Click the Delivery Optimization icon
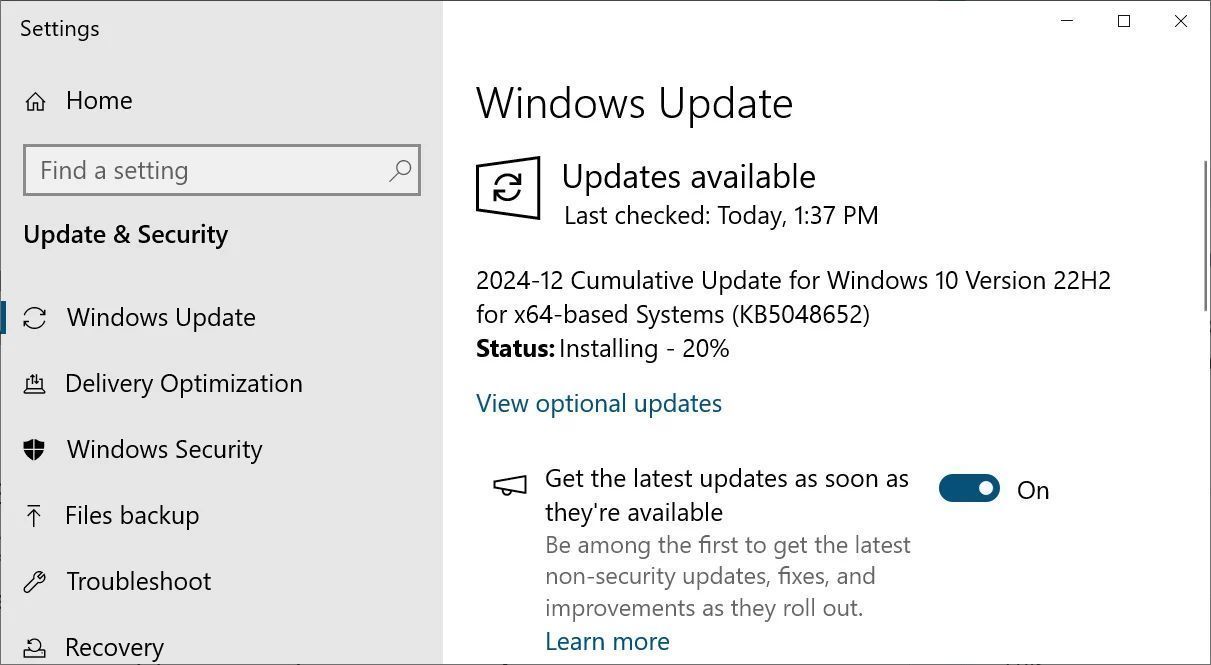Screen dimensions: 1211x665 tap(35, 384)
